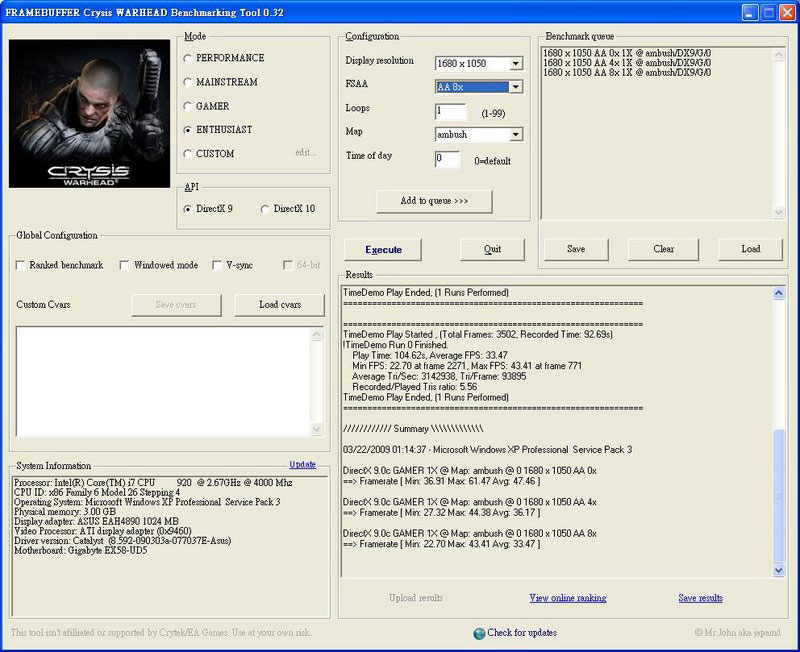
Task: Open the FSAA dropdown
Action: [x=516, y=87]
